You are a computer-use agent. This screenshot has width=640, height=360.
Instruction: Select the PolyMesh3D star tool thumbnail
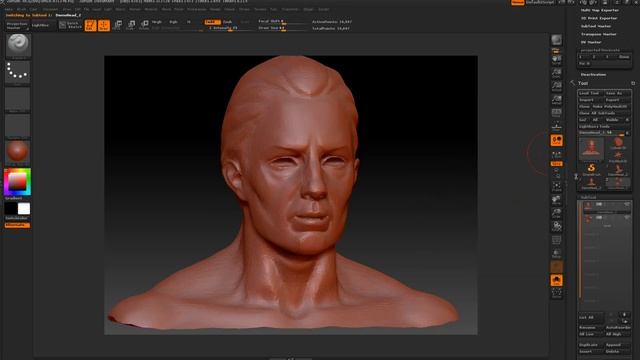click(618, 156)
